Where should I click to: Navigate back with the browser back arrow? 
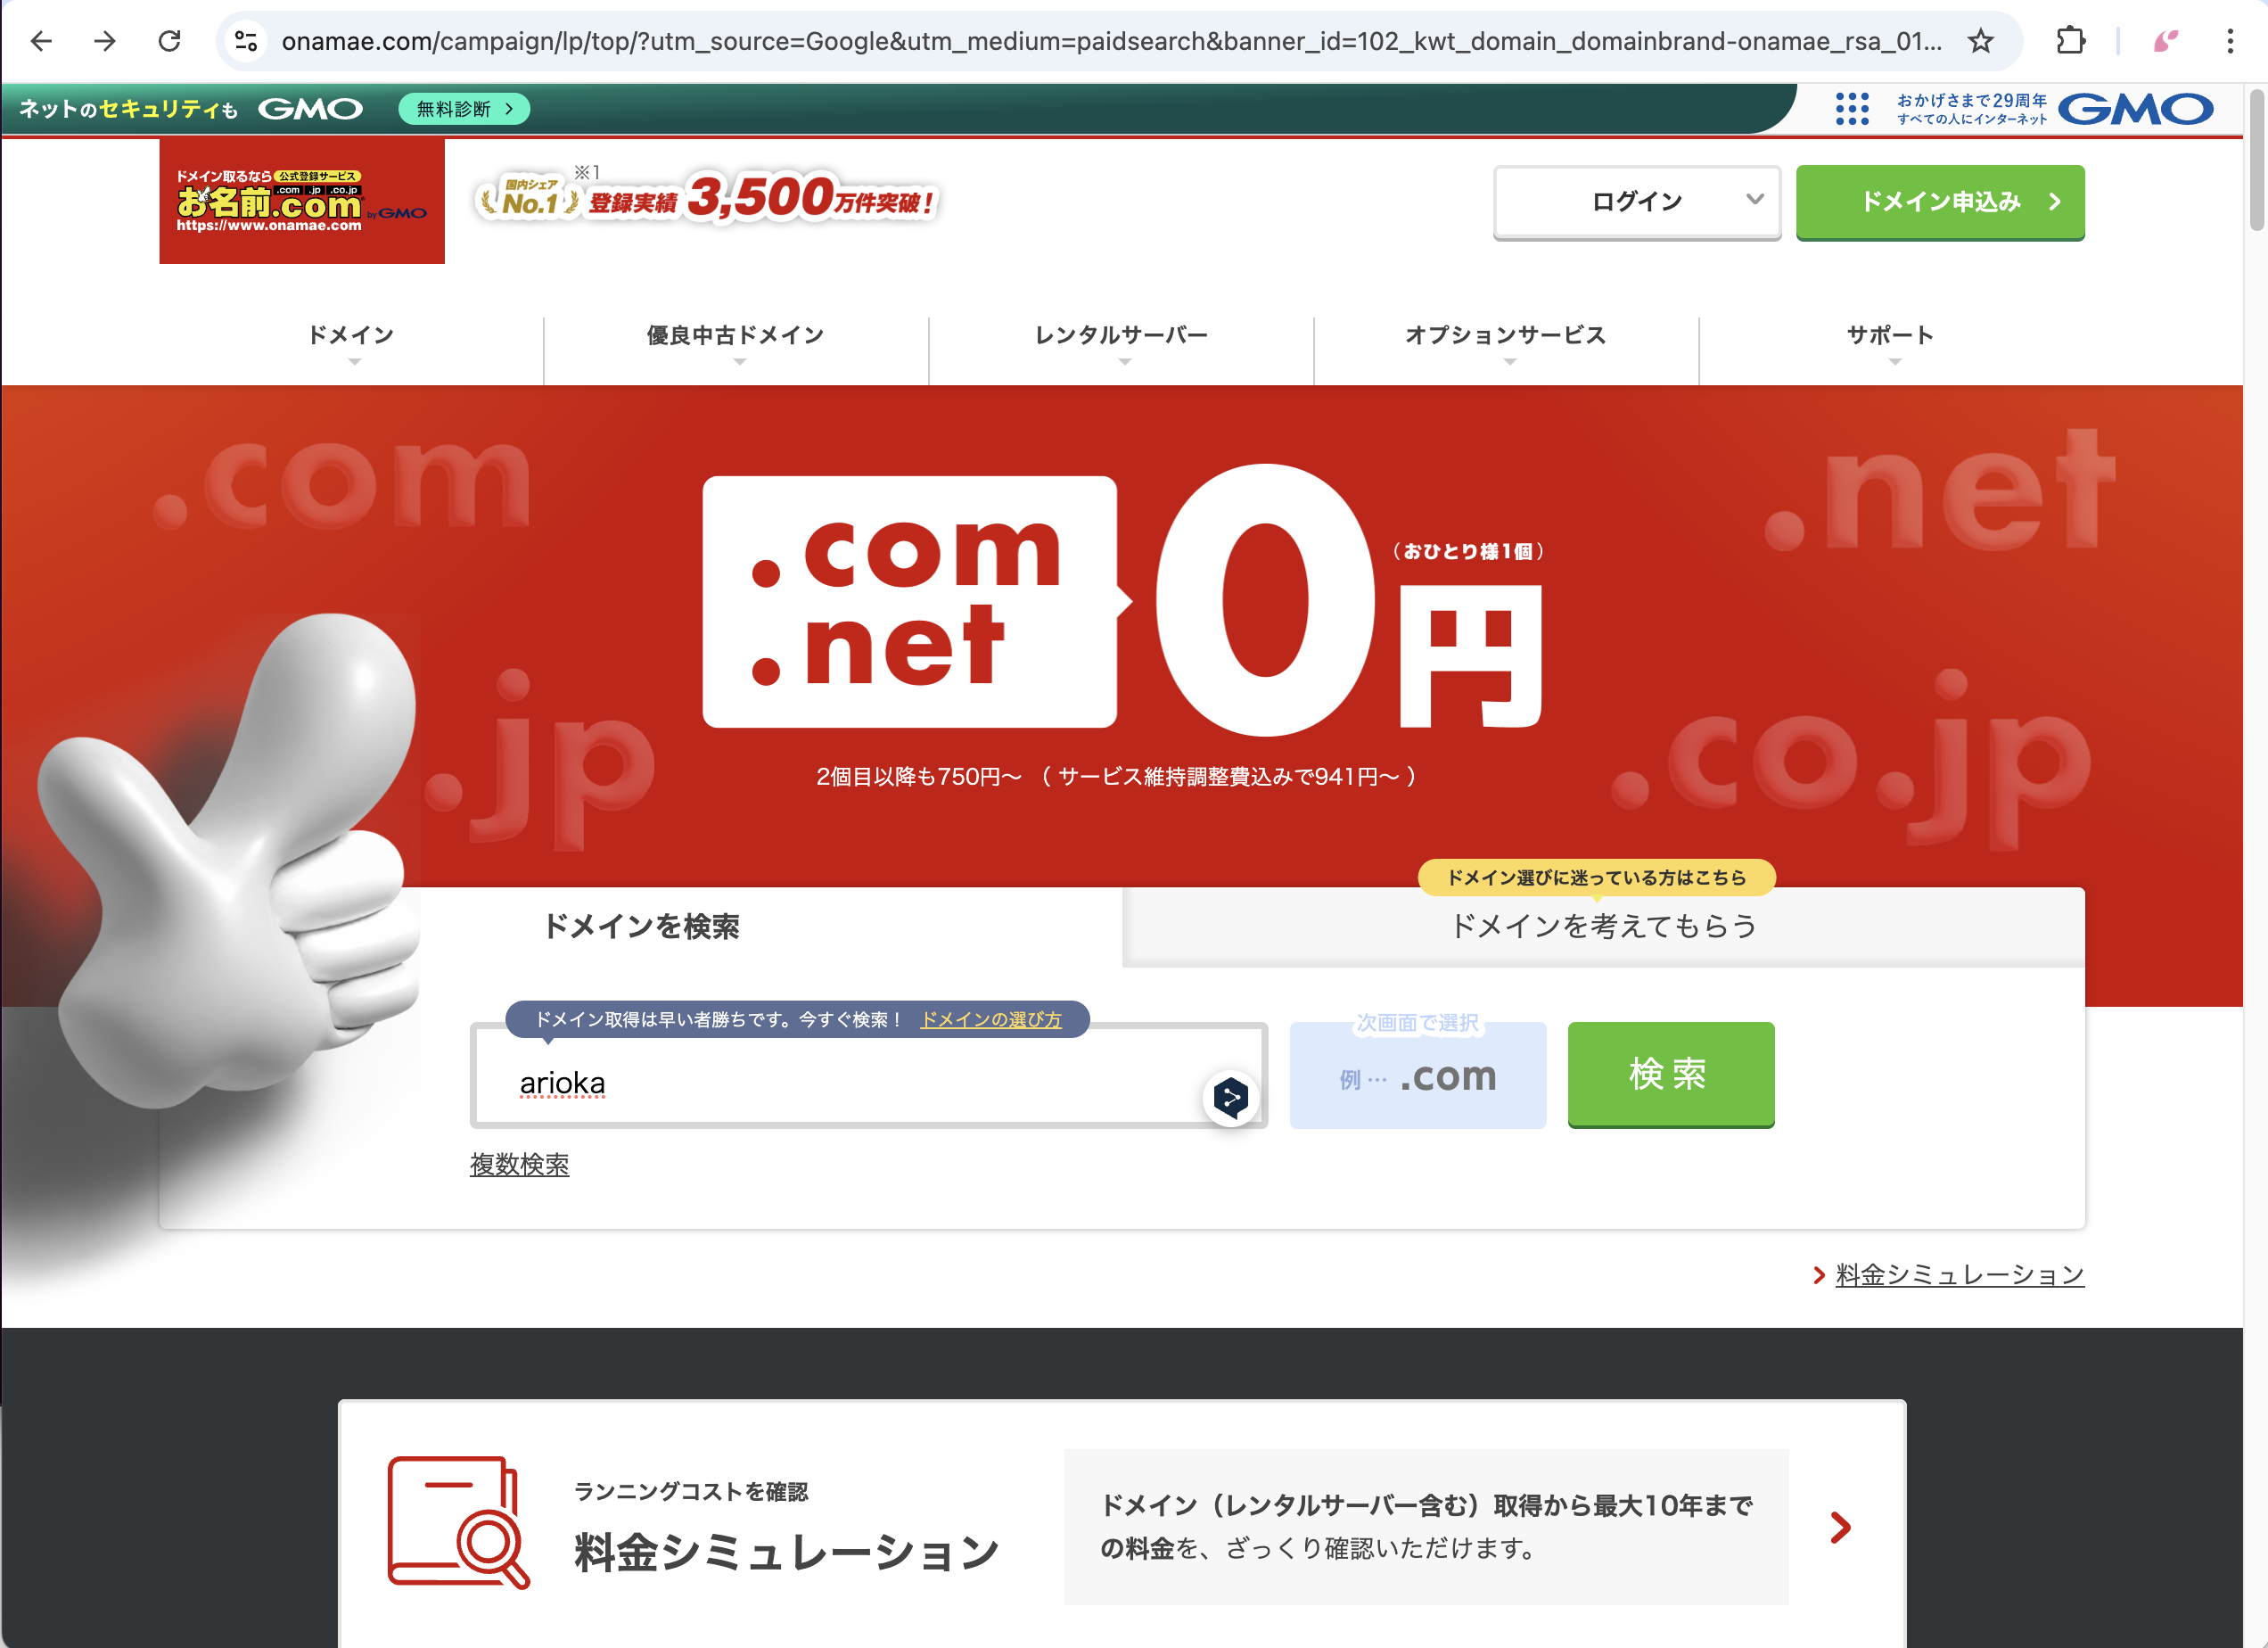click(x=41, y=41)
